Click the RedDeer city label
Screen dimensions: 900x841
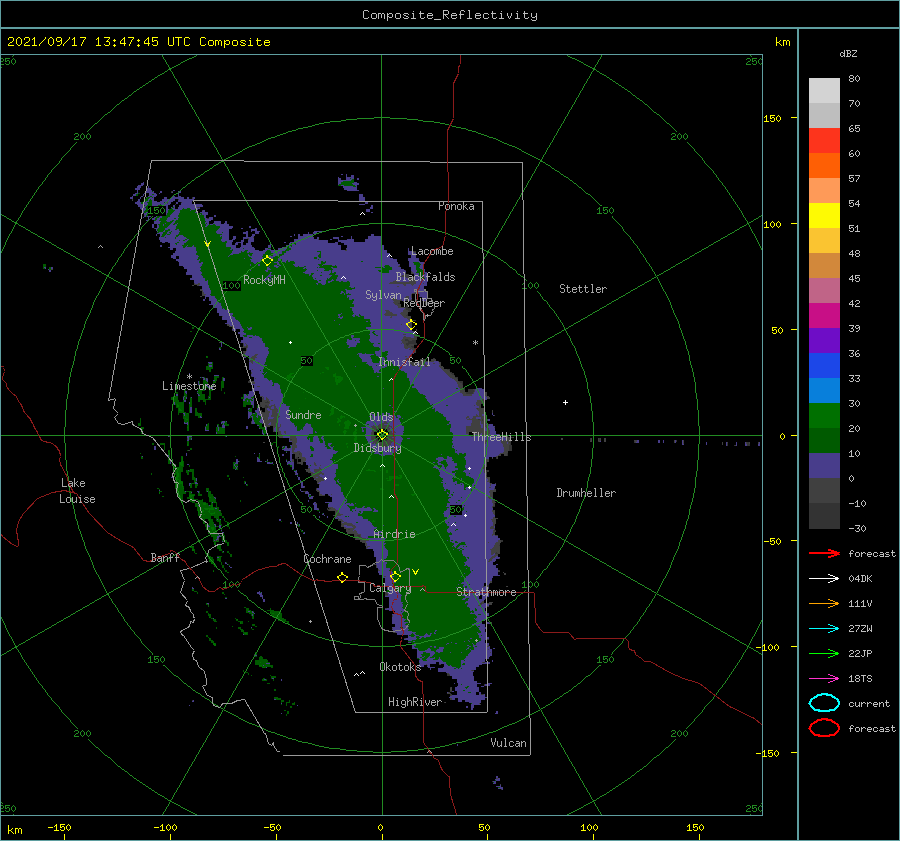tap(424, 303)
